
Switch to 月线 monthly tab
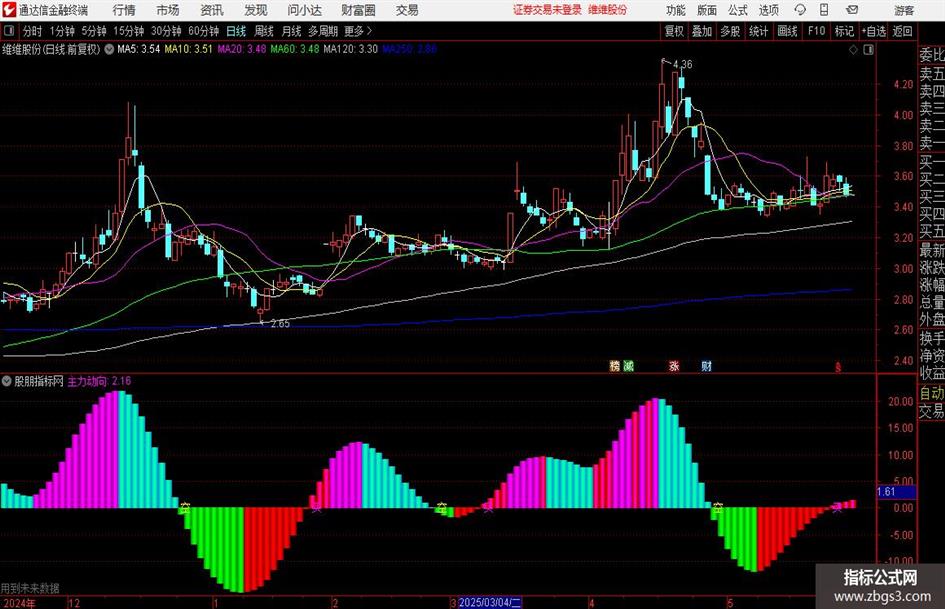click(292, 31)
